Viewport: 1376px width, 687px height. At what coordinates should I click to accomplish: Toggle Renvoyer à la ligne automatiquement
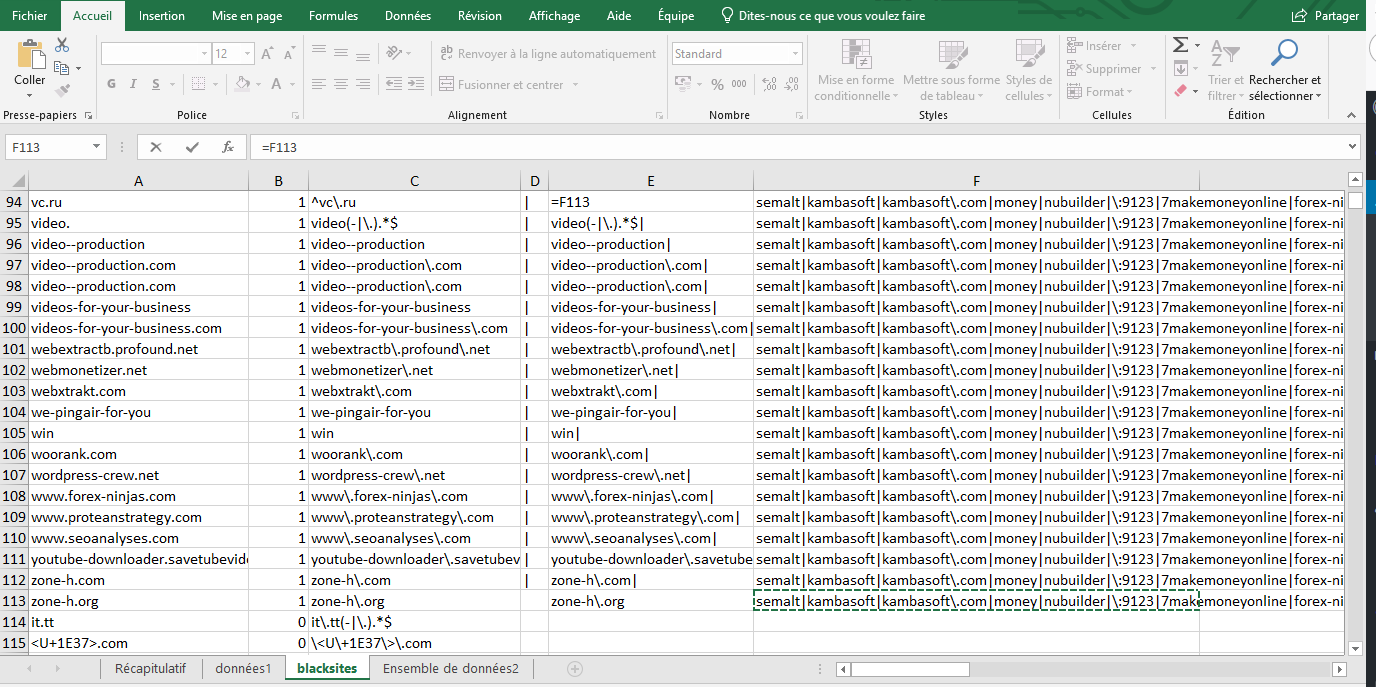pyautogui.click(x=547, y=54)
